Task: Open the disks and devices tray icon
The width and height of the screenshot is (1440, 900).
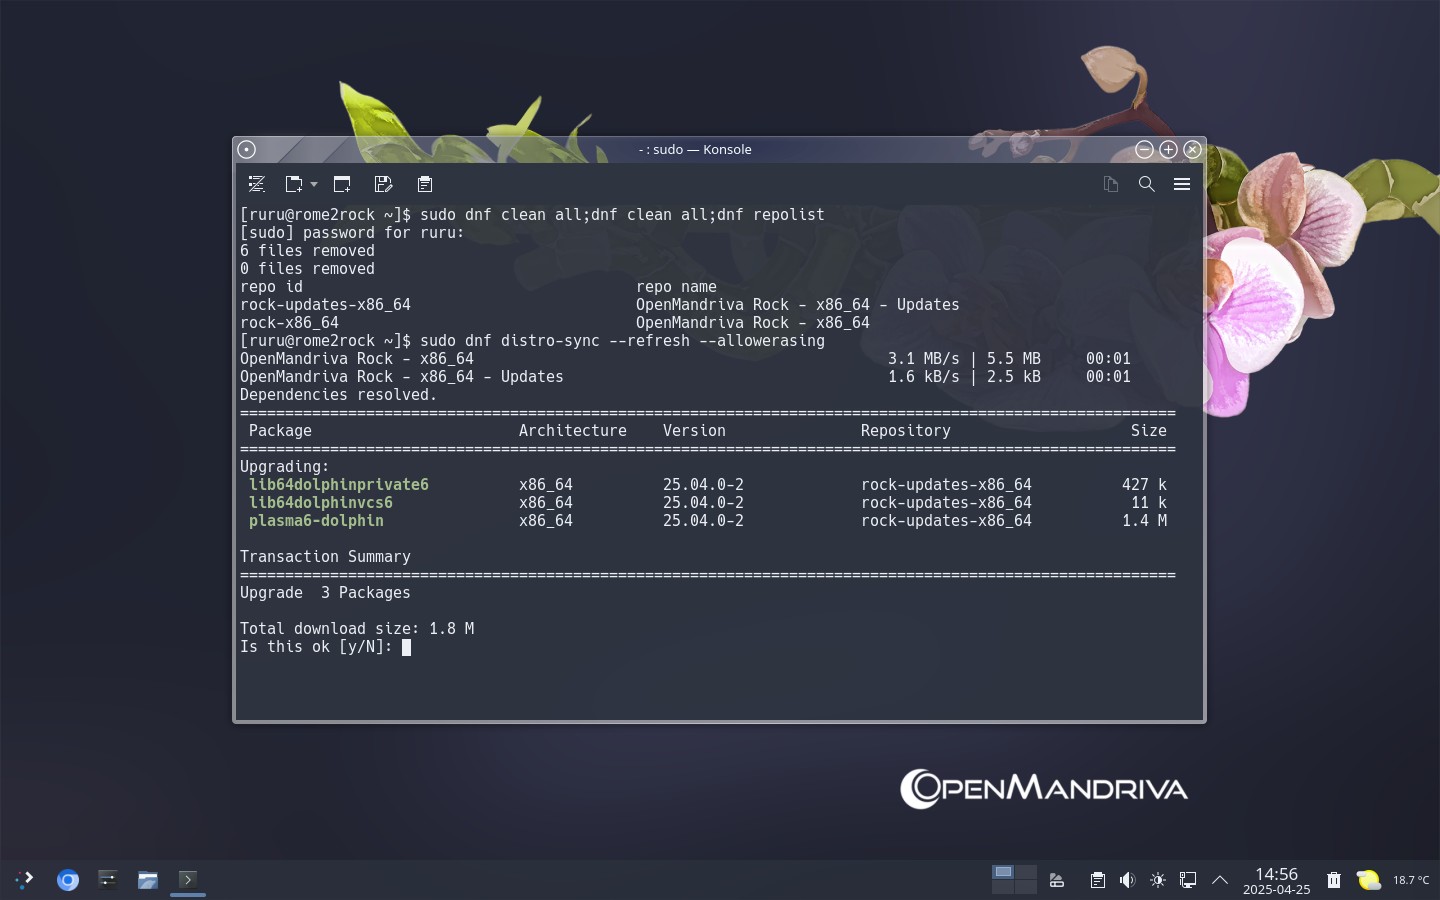Action: tap(1057, 880)
